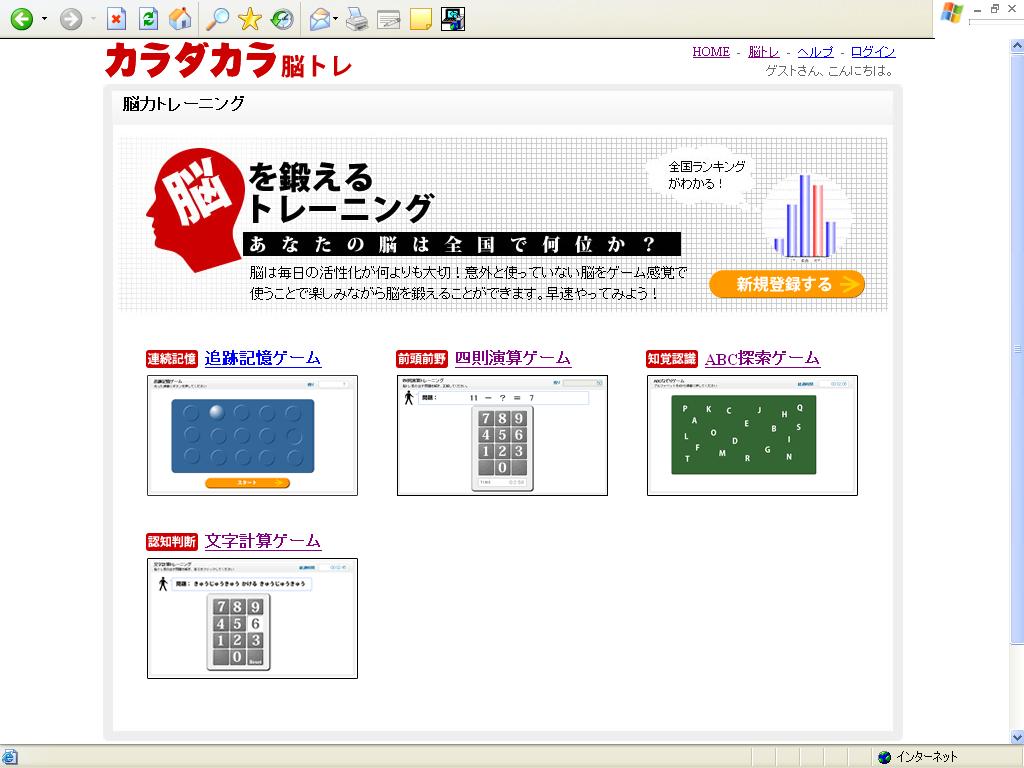This screenshot has width=1024, height=768.
Task: Click the Edit page icon in the toolbar
Action: coord(388,20)
